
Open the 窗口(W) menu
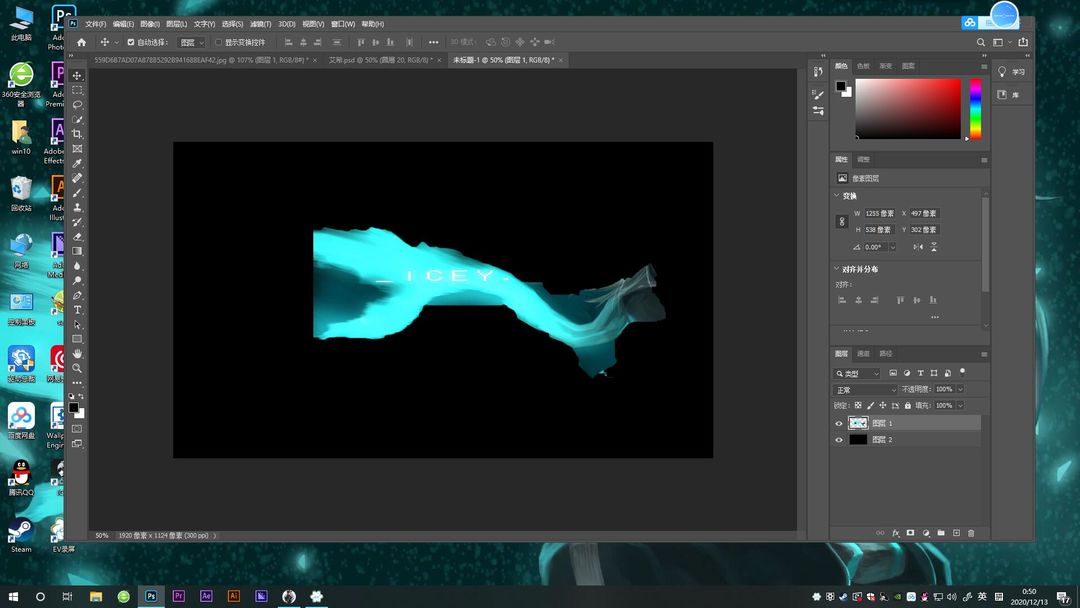343,24
